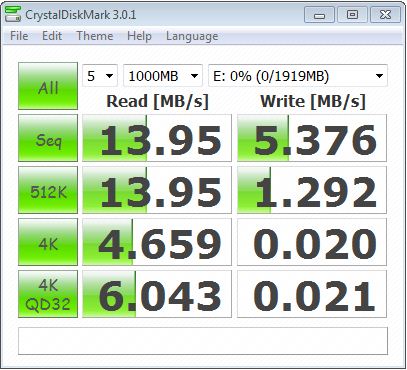Open the File menu

pyautogui.click(x=19, y=36)
